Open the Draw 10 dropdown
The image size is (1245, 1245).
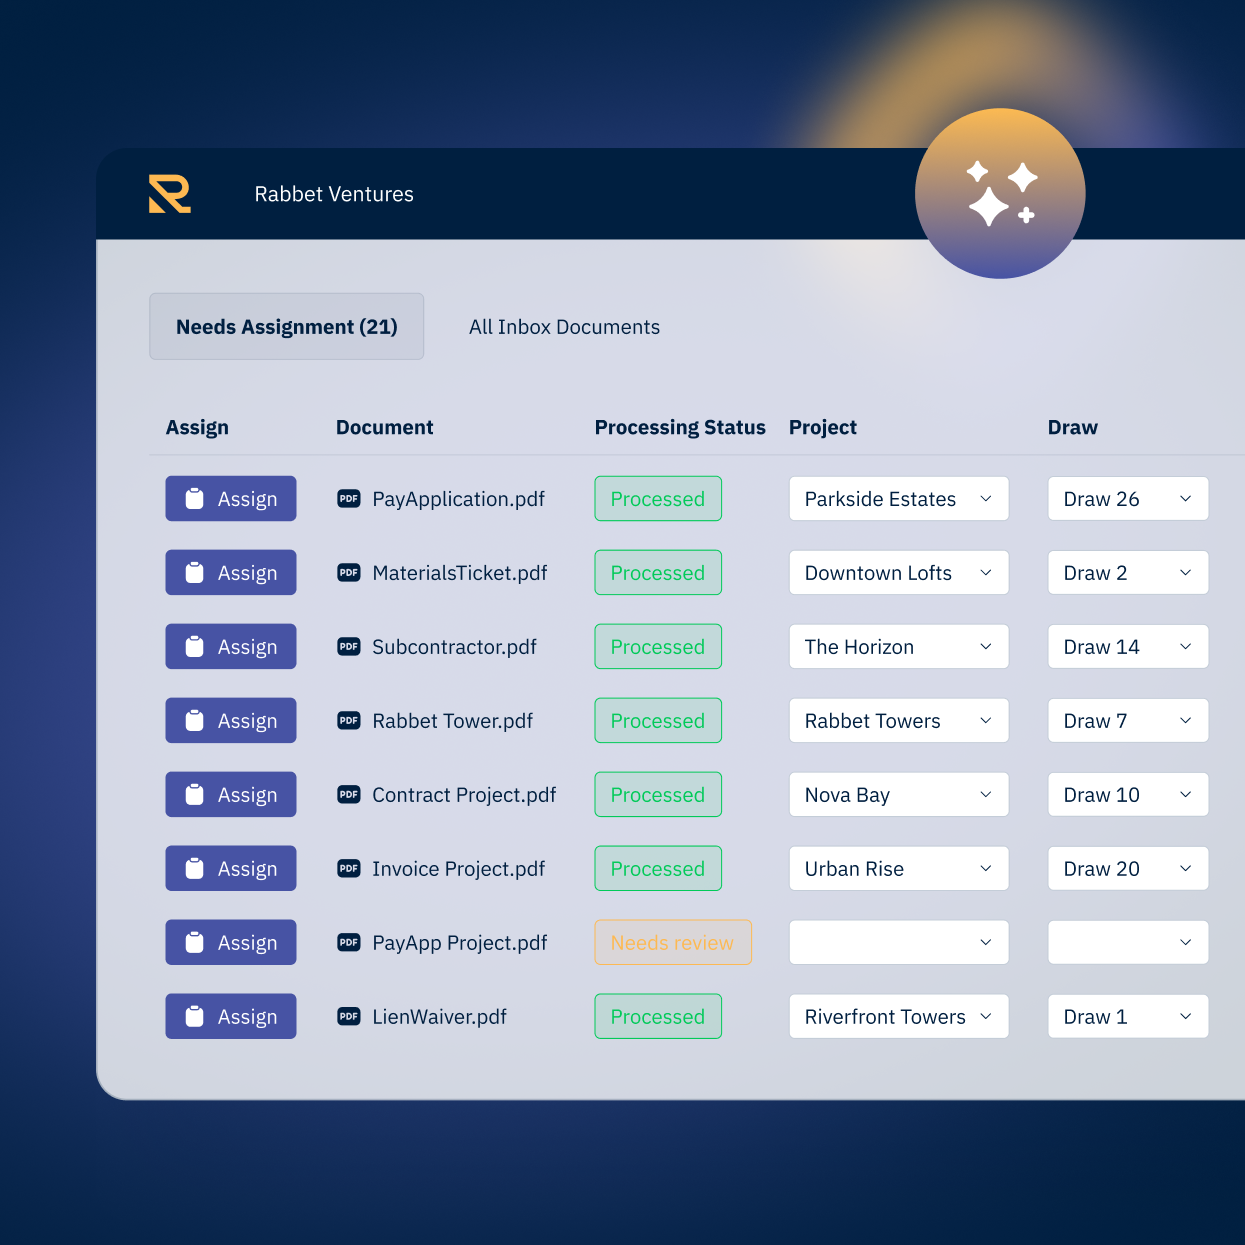[x=1128, y=794]
